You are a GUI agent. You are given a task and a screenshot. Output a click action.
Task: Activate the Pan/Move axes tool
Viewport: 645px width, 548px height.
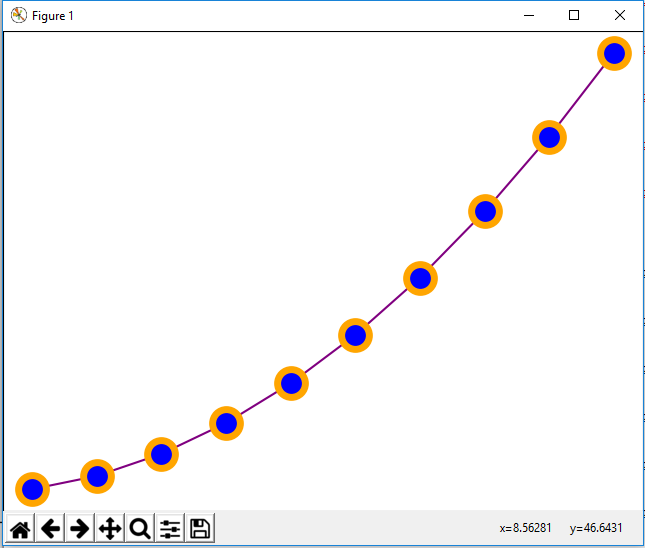tap(110, 528)
